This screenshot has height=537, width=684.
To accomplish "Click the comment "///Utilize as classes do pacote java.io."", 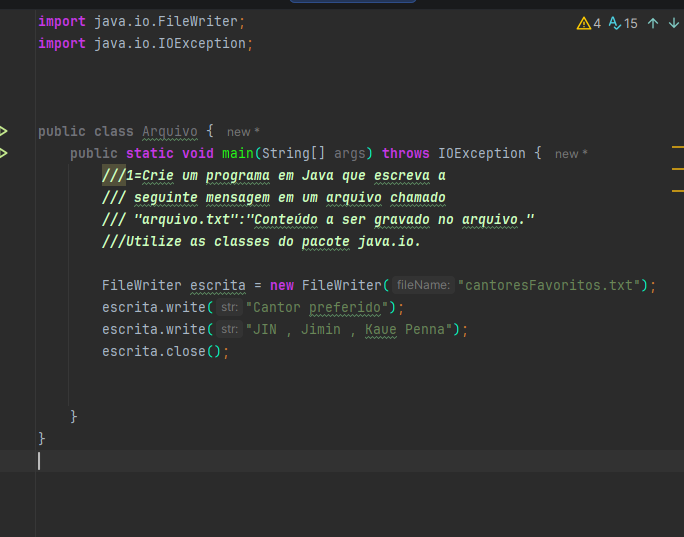I will tap(261, 242).
